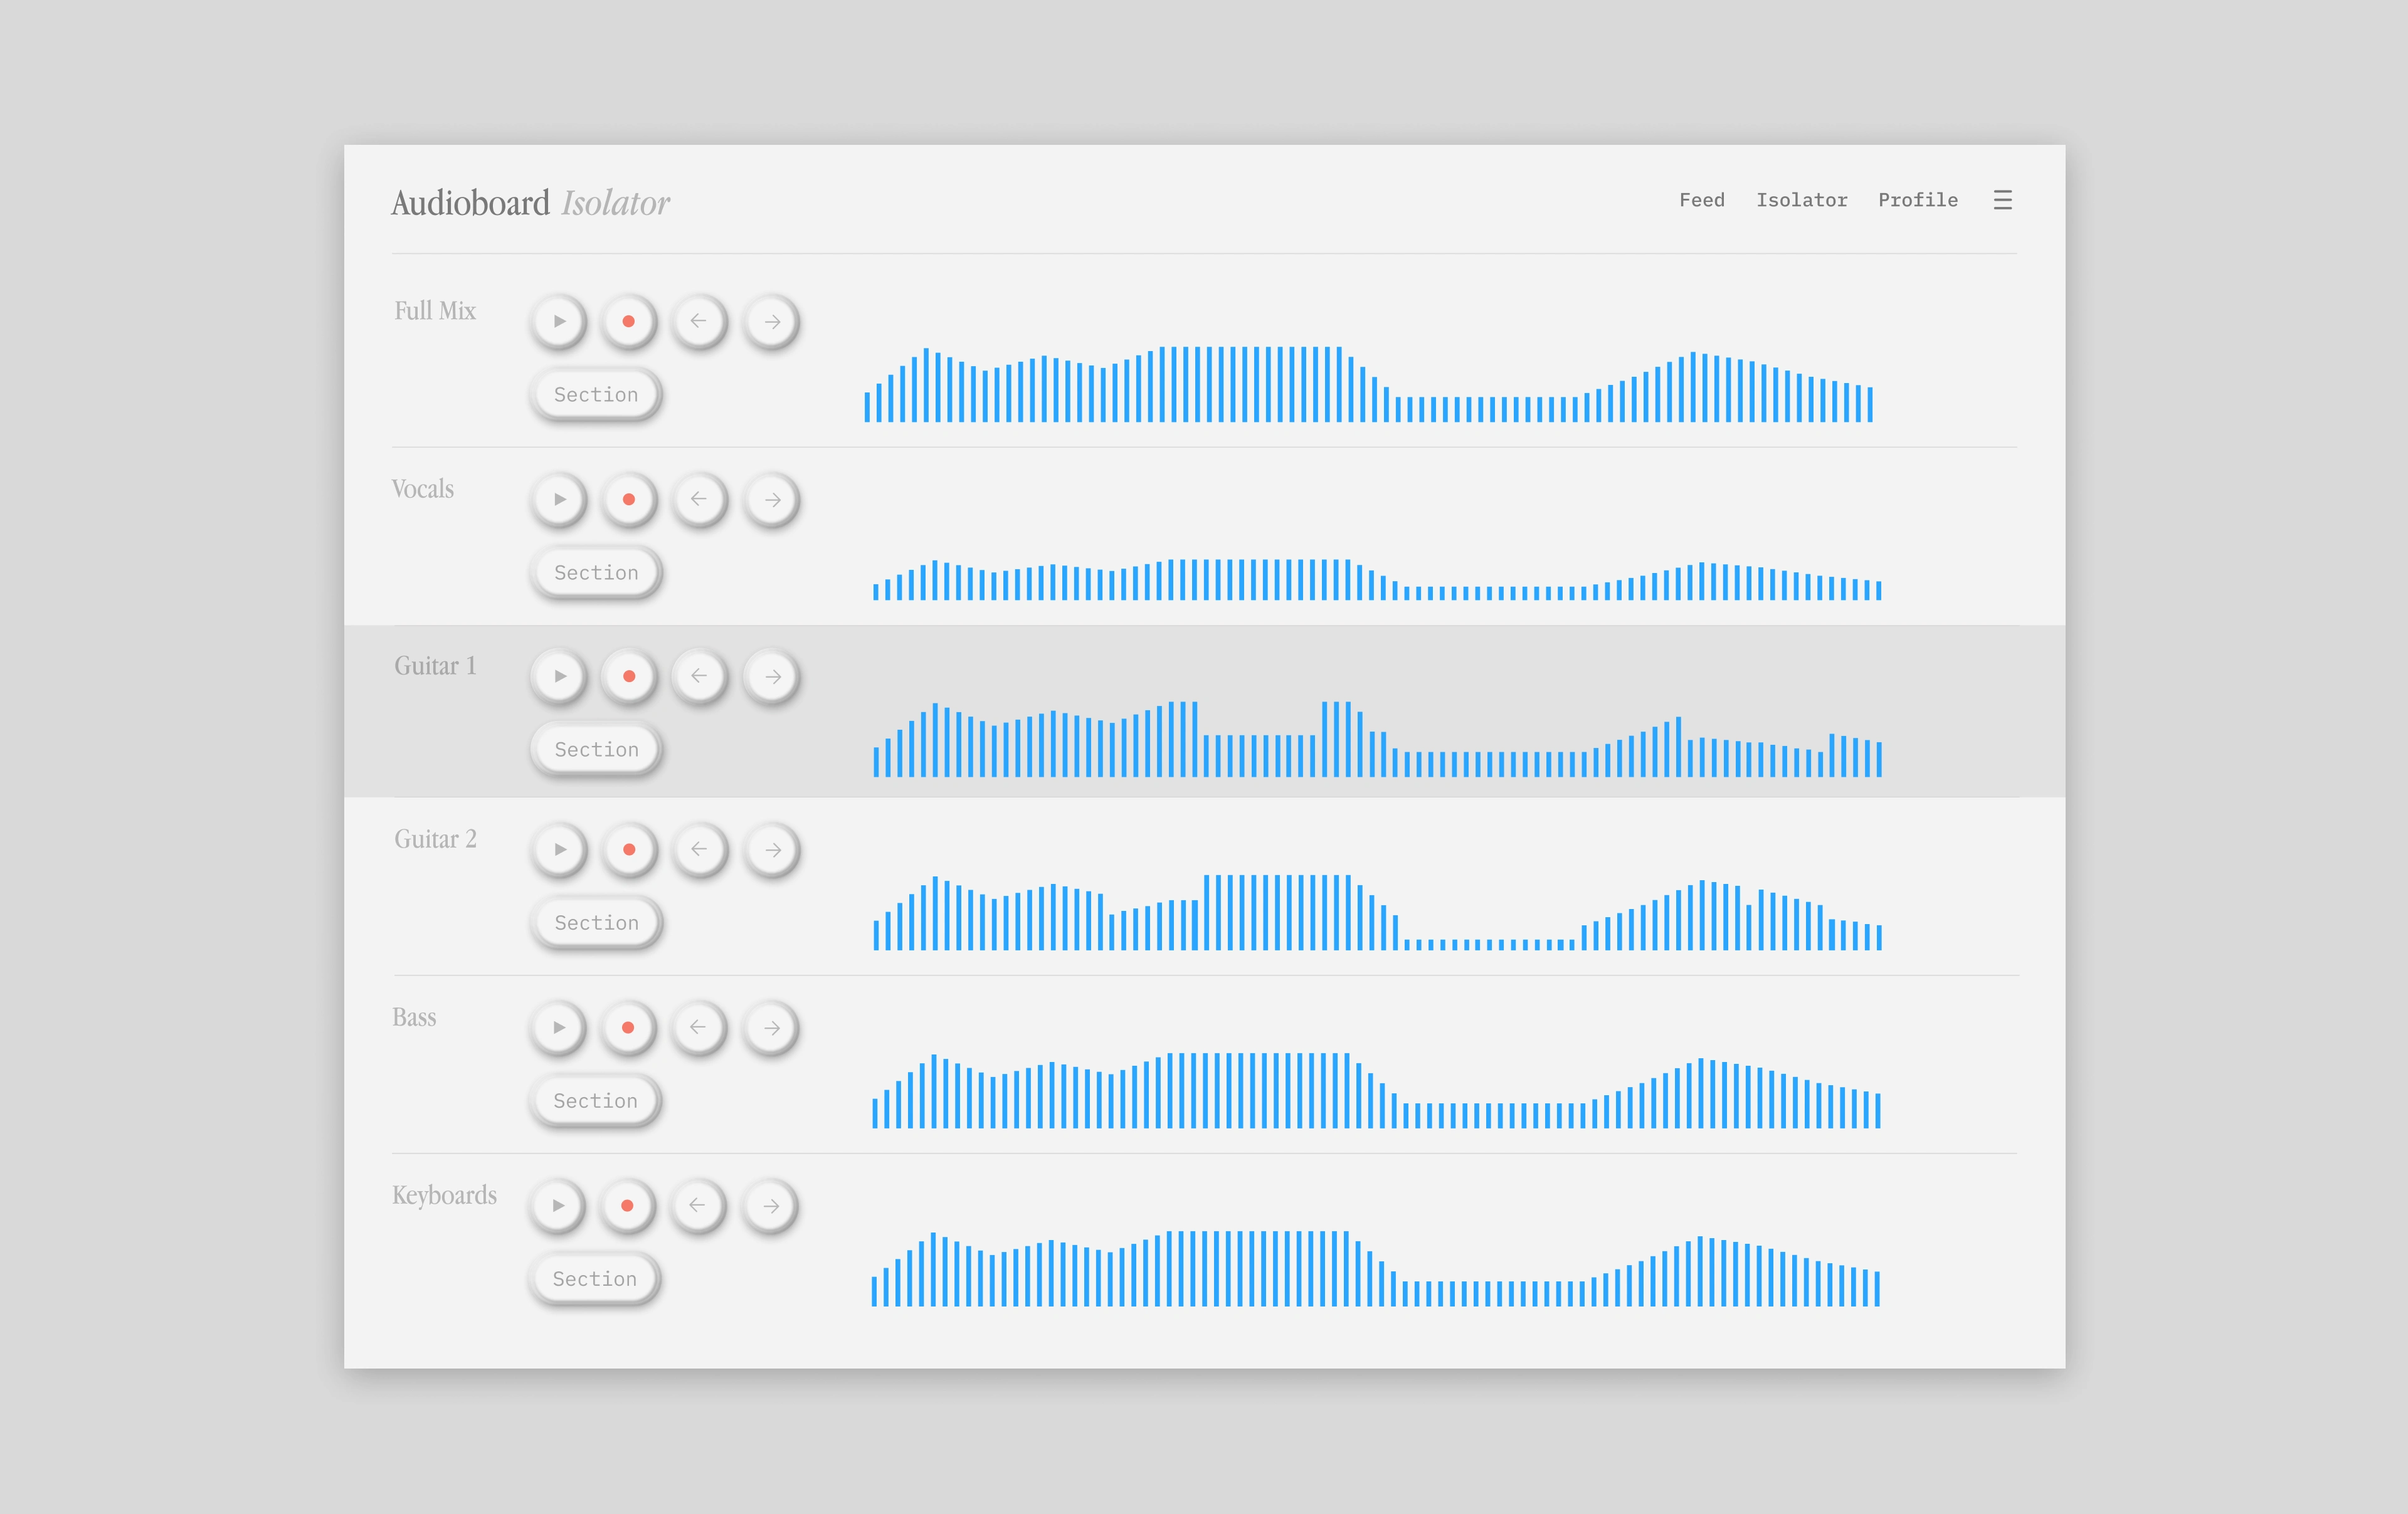
Task: Go back on Full Mix track
Action: pyautogui.click(x=699, y=321)
